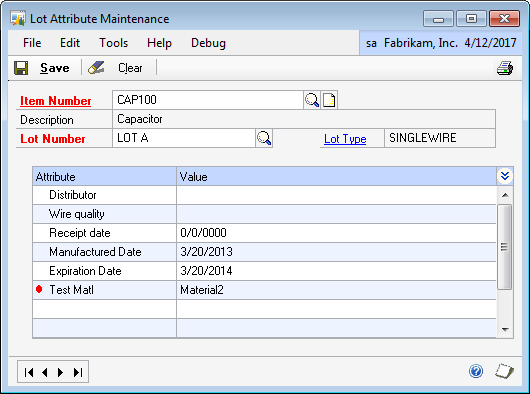
Task: Click the Value column header
Action: [336, 176]
